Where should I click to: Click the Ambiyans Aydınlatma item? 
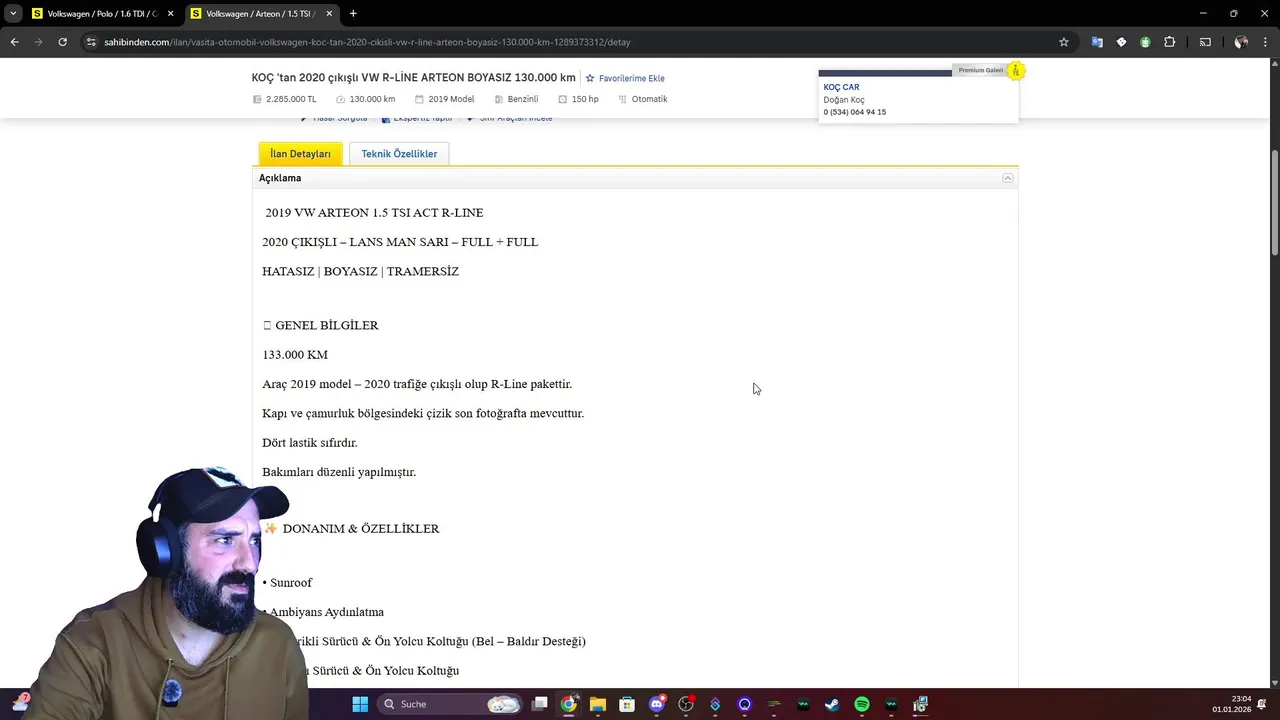(324, 612)
